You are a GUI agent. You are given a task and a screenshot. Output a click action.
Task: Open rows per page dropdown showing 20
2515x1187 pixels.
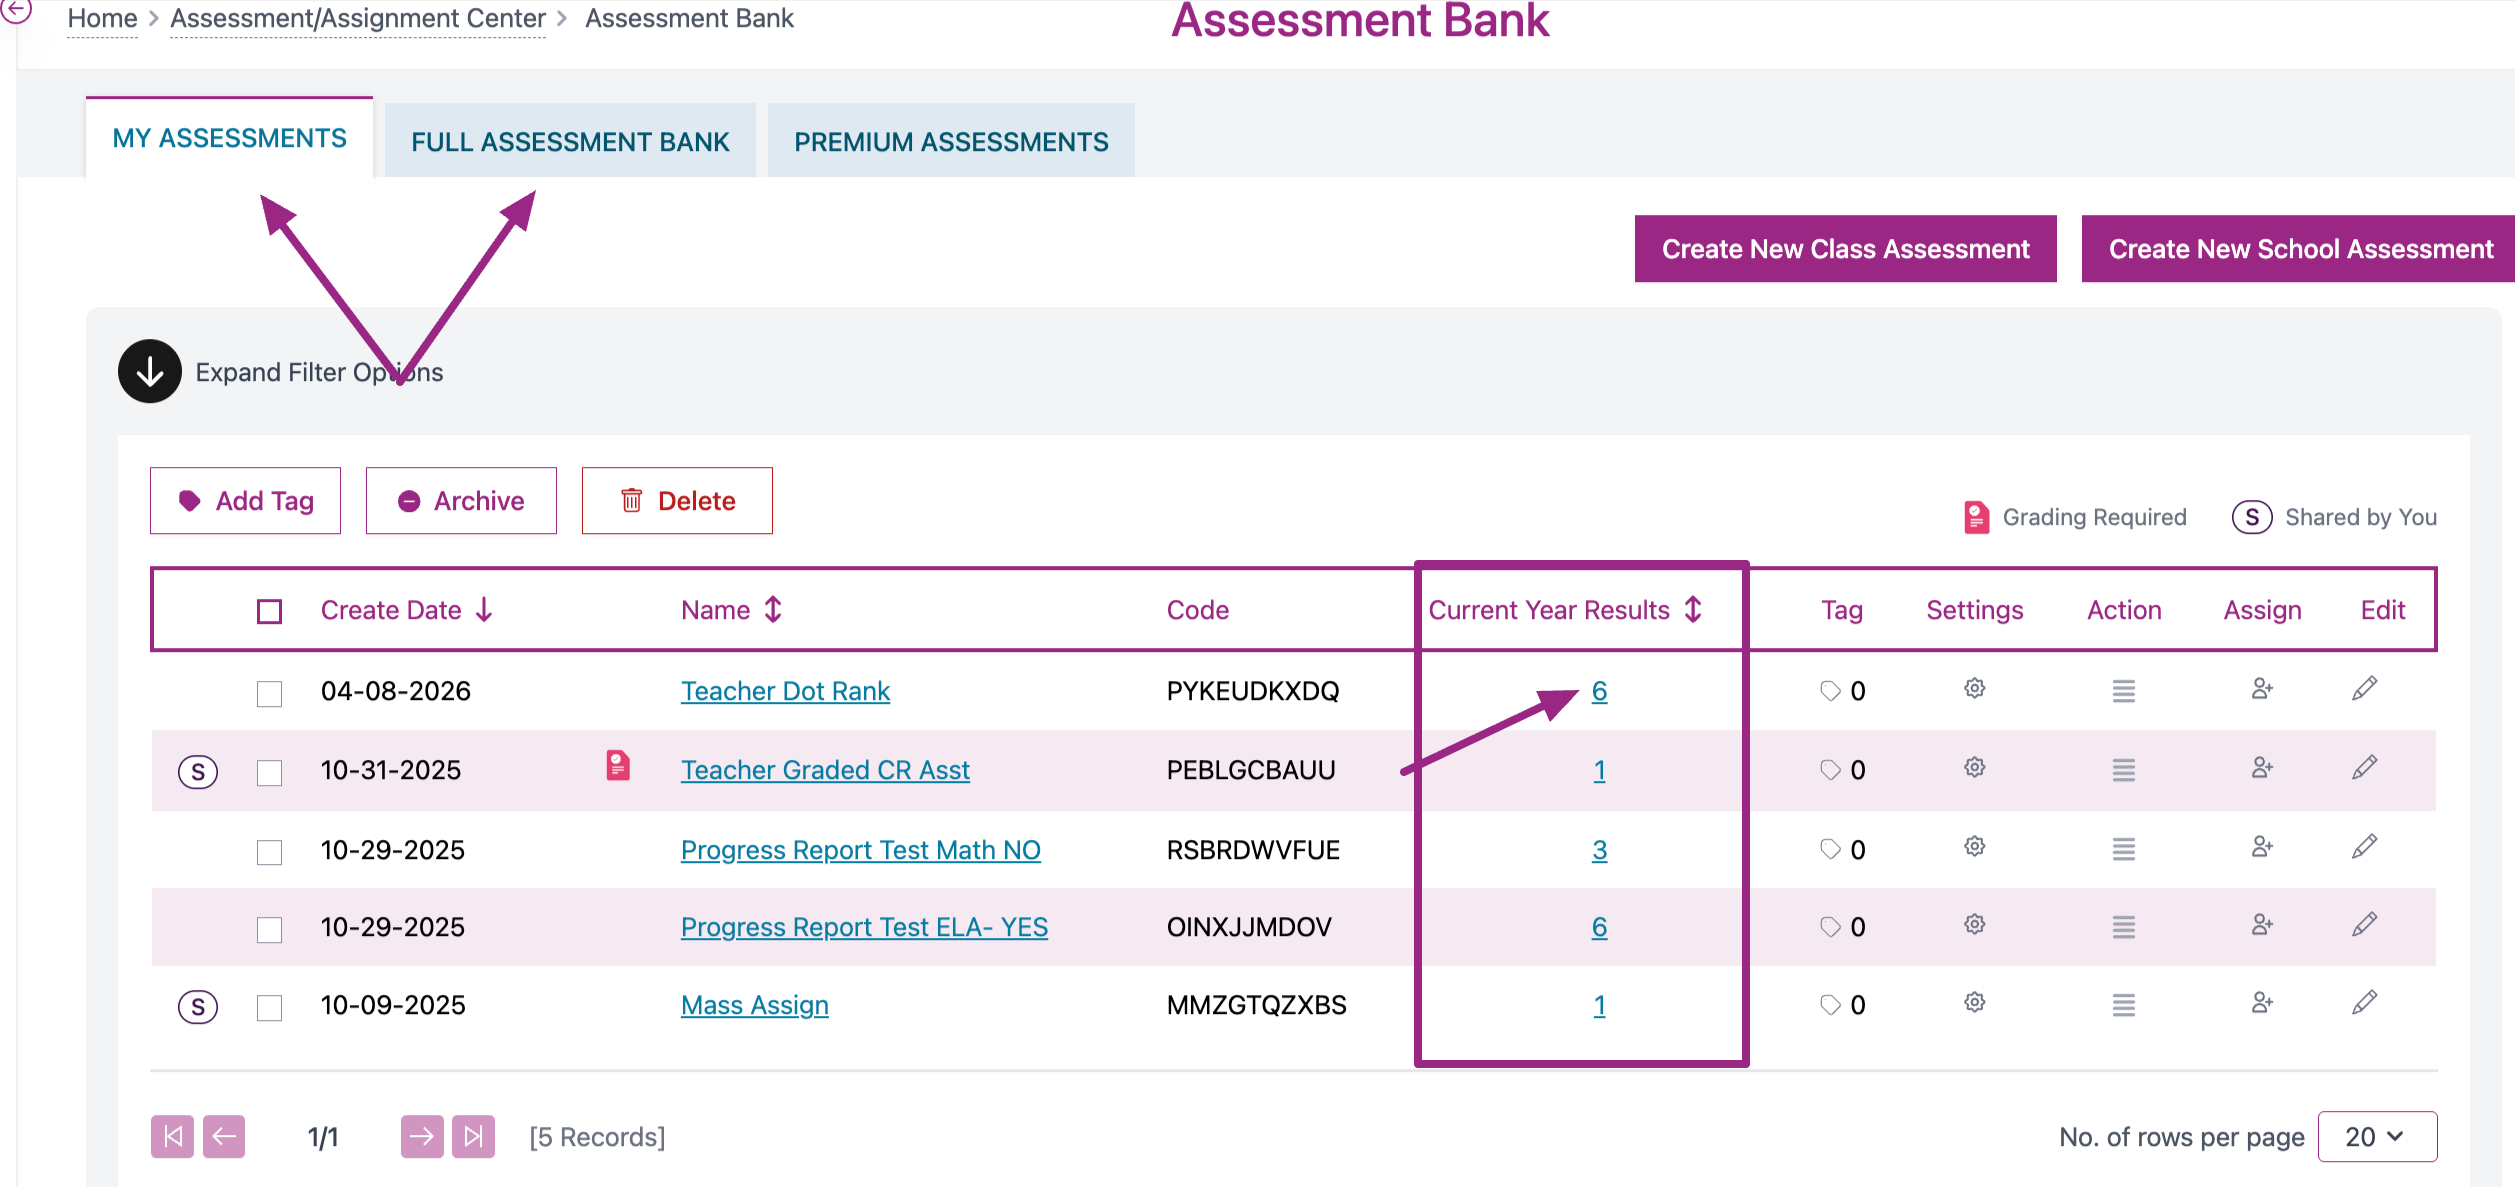2376,1137
